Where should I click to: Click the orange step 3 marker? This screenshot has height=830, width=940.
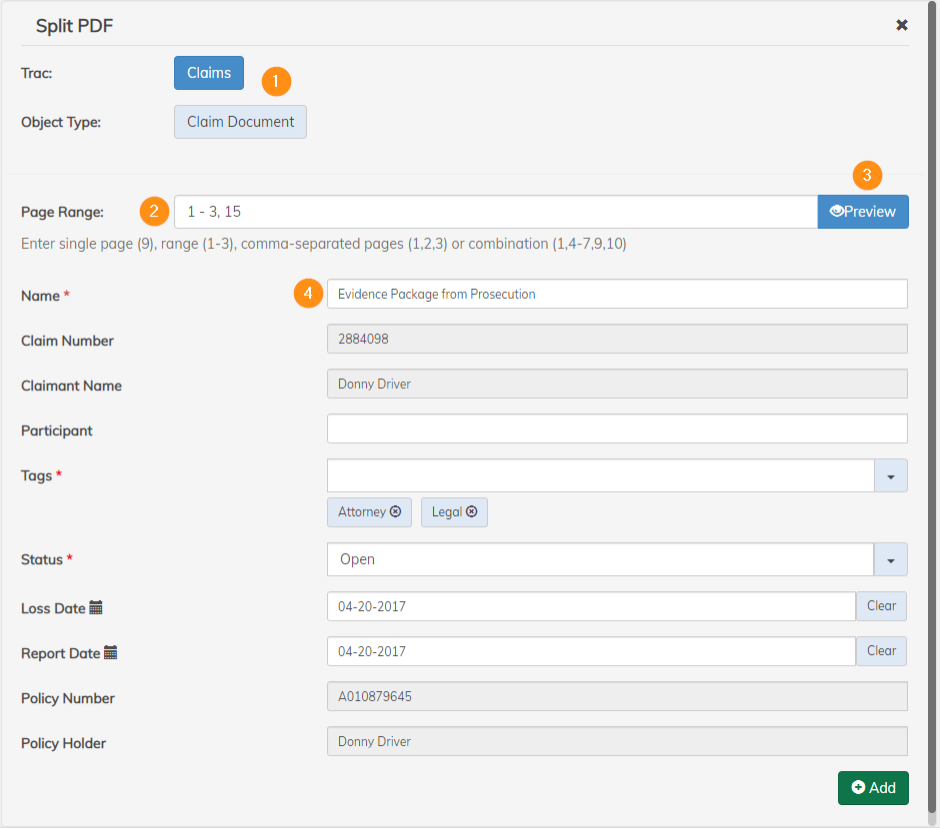click(x=867, y=175)
